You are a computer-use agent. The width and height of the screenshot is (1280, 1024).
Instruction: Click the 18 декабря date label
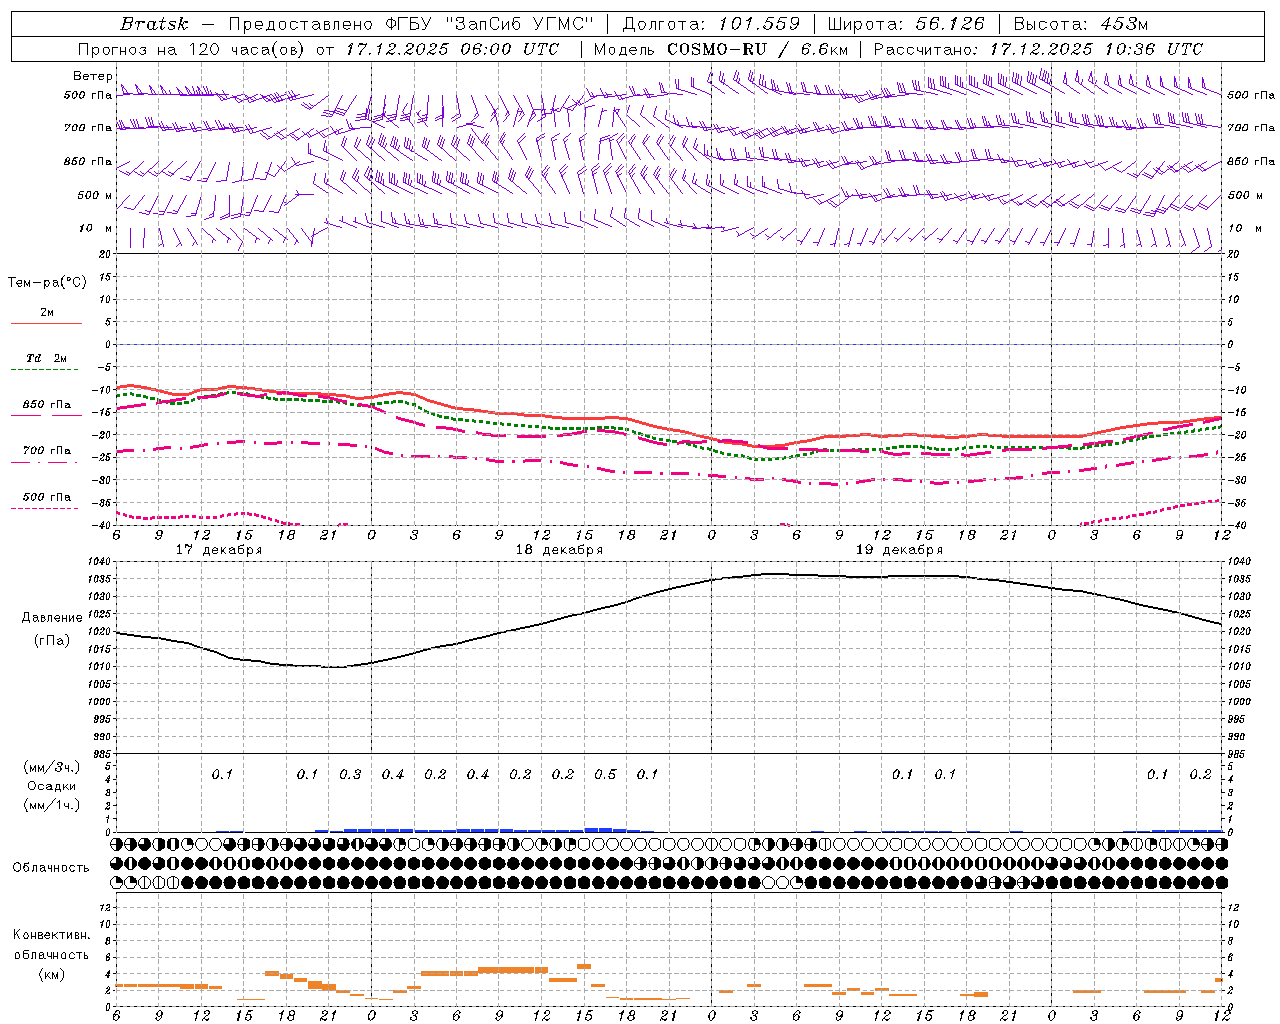559,549
